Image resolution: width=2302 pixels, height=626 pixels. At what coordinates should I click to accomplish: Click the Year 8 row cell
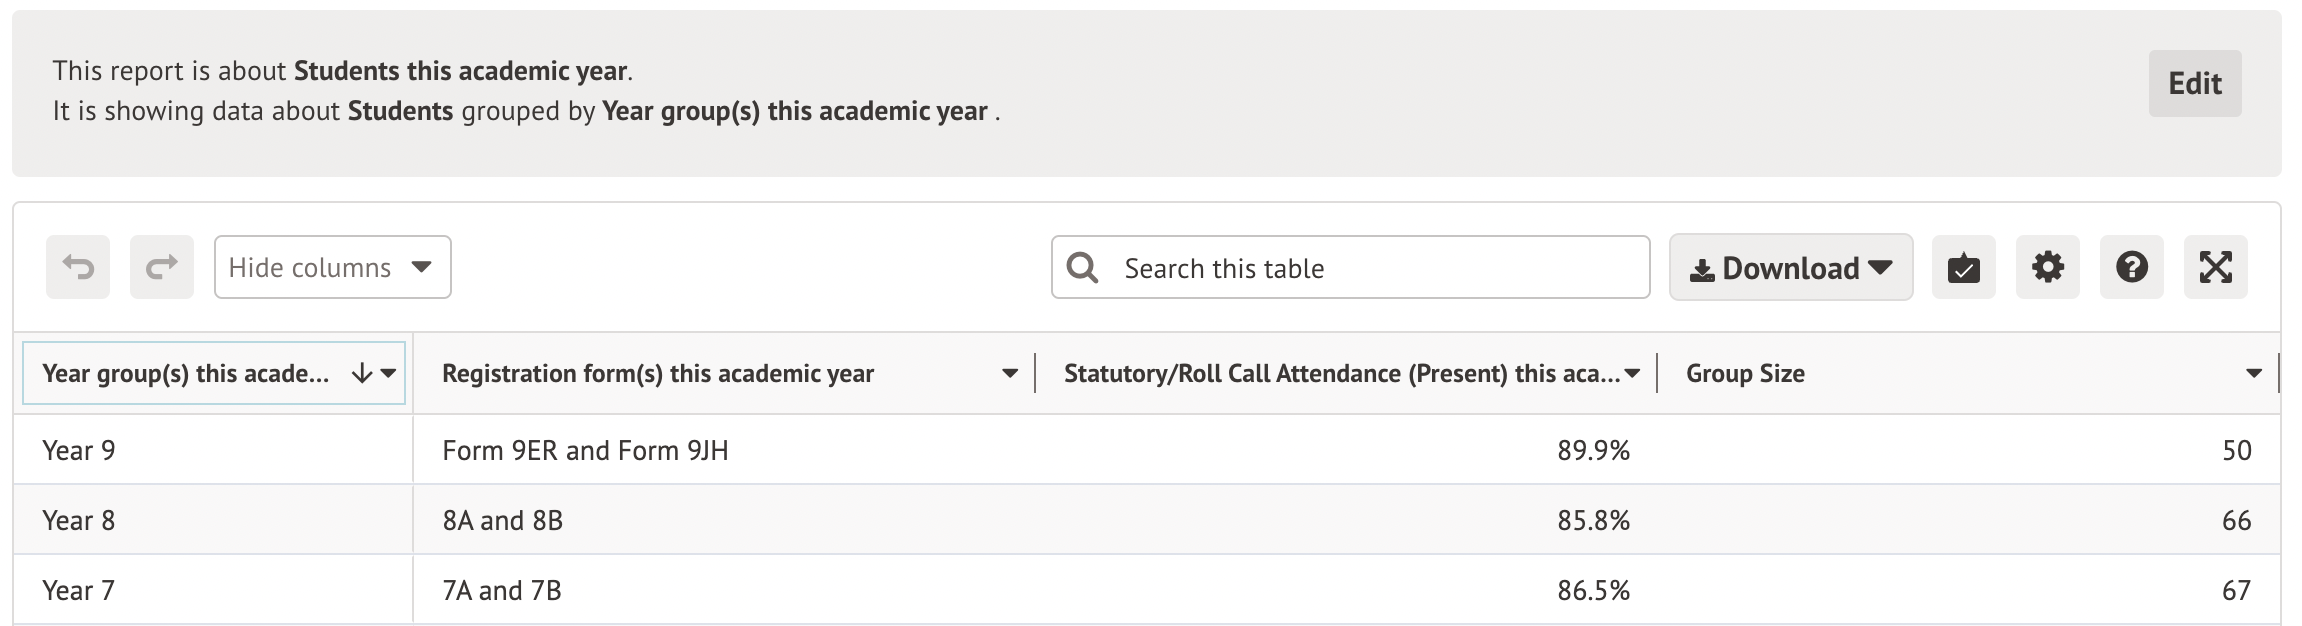click(80, 521)
